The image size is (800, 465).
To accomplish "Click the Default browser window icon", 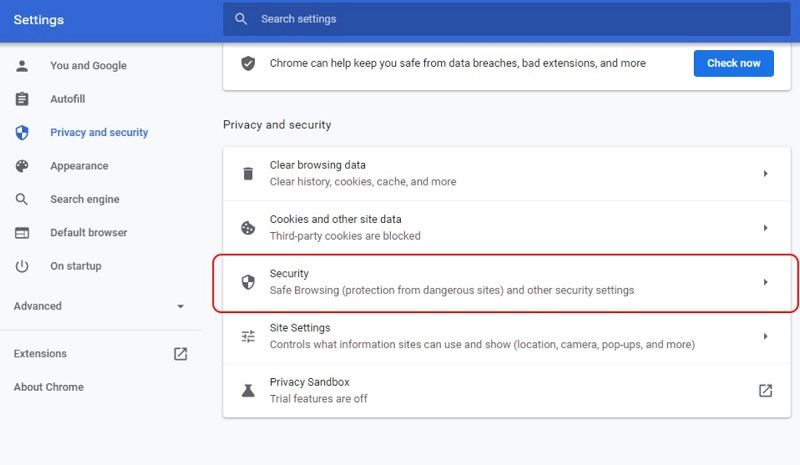I will pyautogui.click(x=22, y=233).
